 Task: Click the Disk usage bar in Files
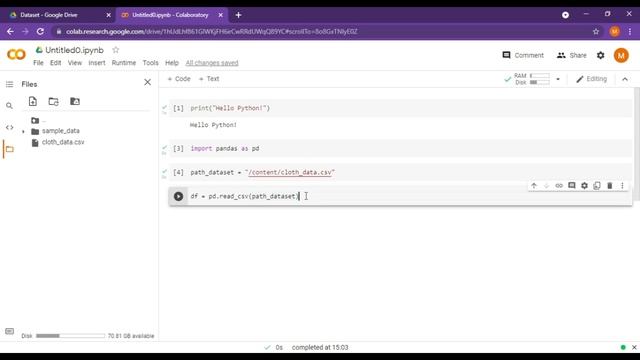point(70,336)
